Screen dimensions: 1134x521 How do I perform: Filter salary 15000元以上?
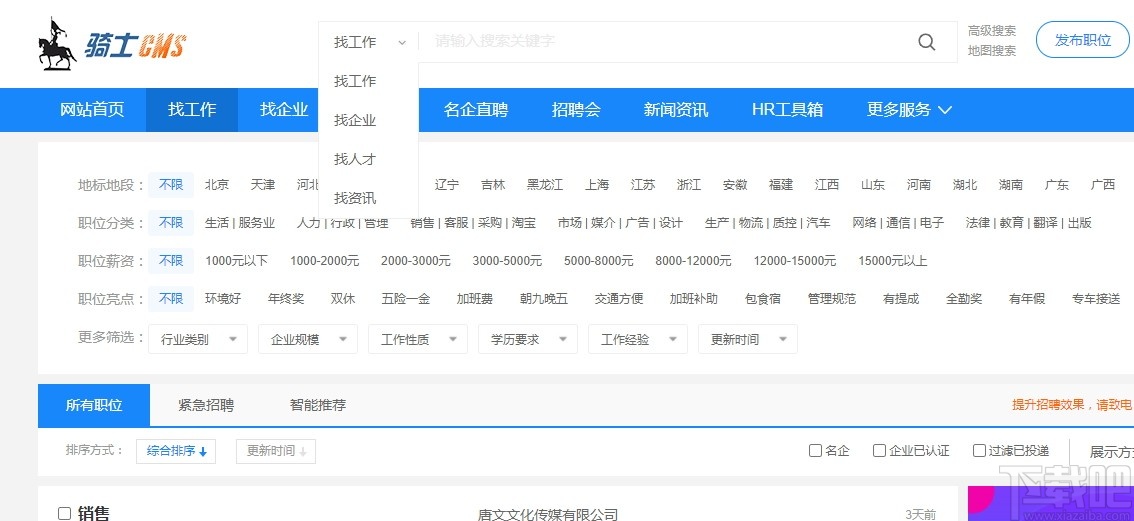click(x=892, y=260)
